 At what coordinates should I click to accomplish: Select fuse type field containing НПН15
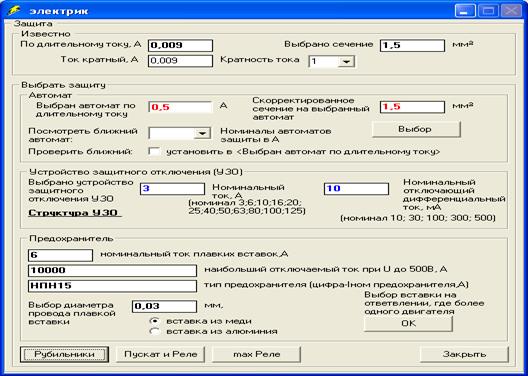(x=112, y=286)
